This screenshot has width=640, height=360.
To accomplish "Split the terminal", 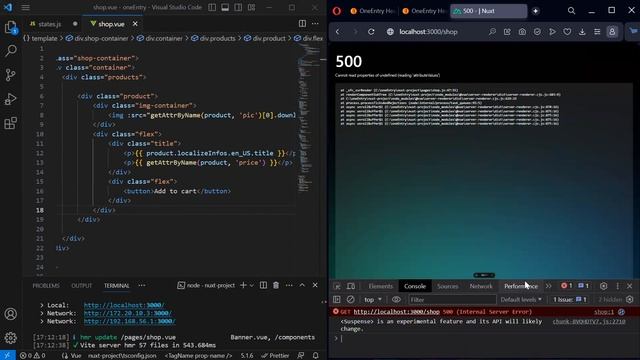I will coord(263,285).
